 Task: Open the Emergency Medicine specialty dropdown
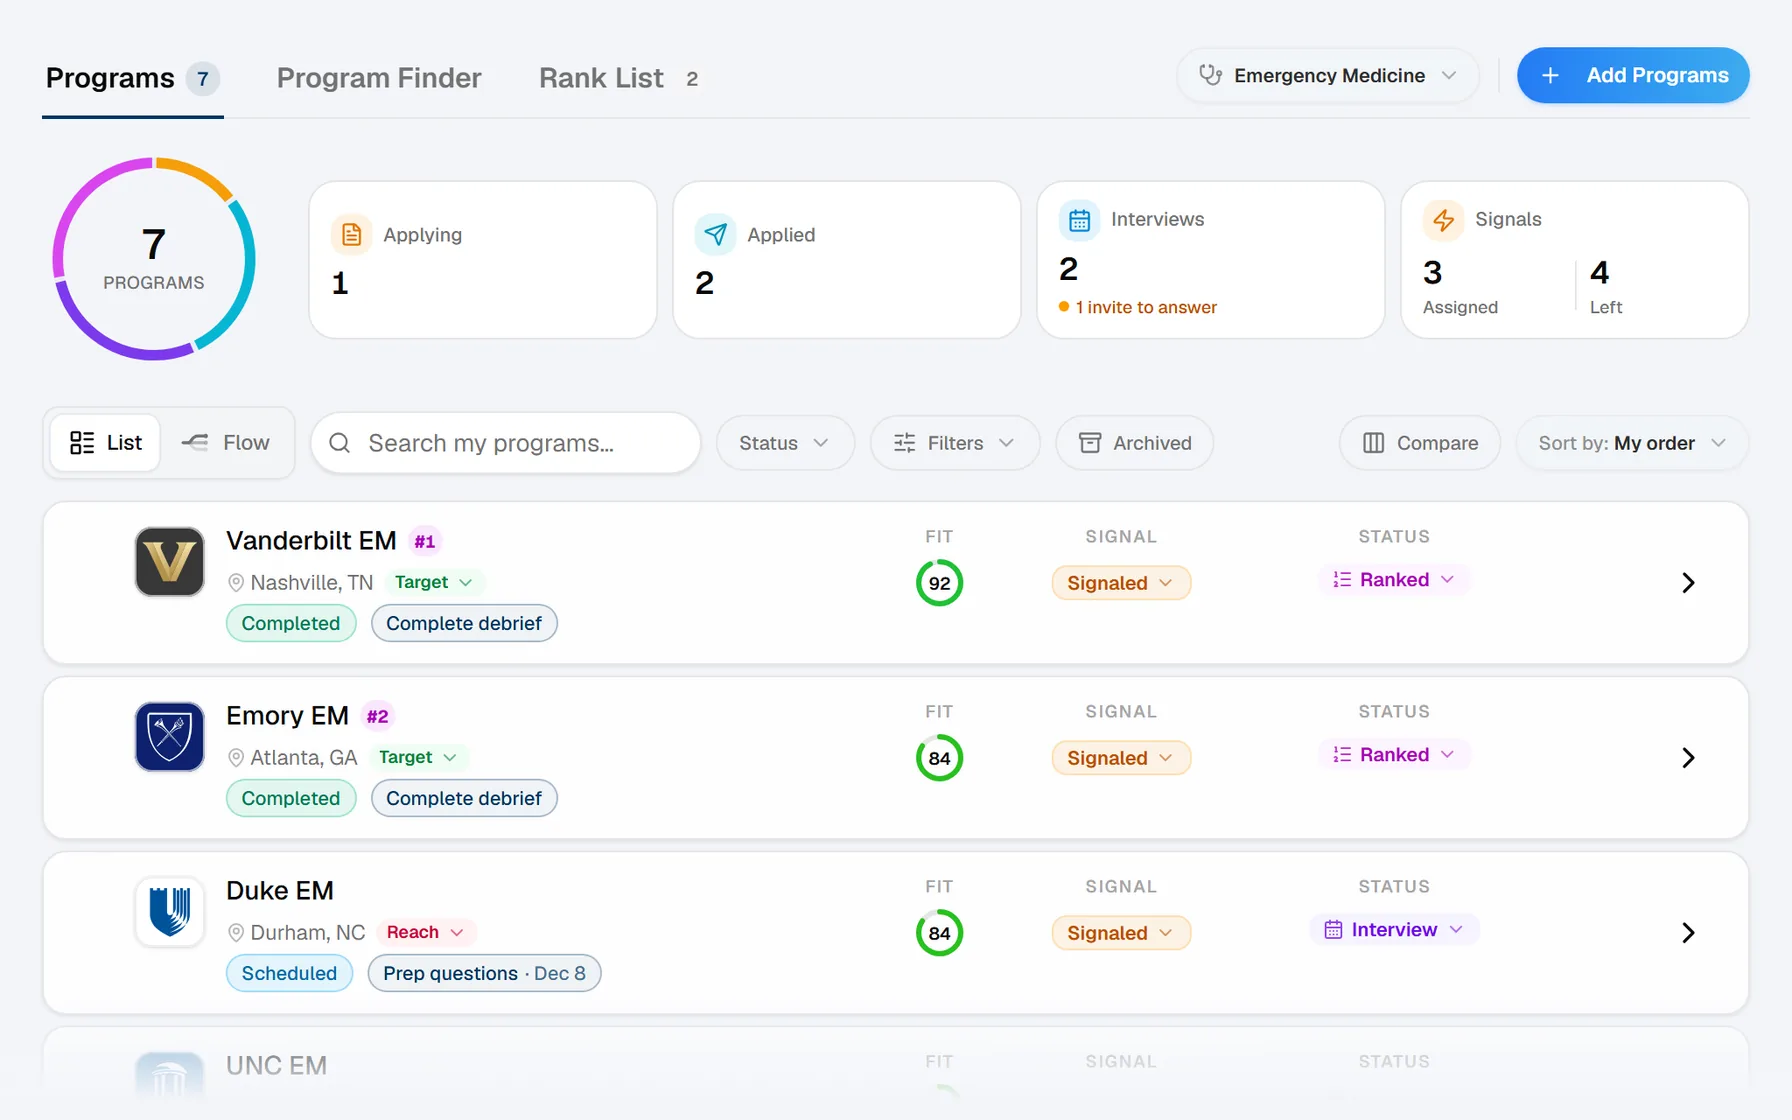click(1327, 75)
